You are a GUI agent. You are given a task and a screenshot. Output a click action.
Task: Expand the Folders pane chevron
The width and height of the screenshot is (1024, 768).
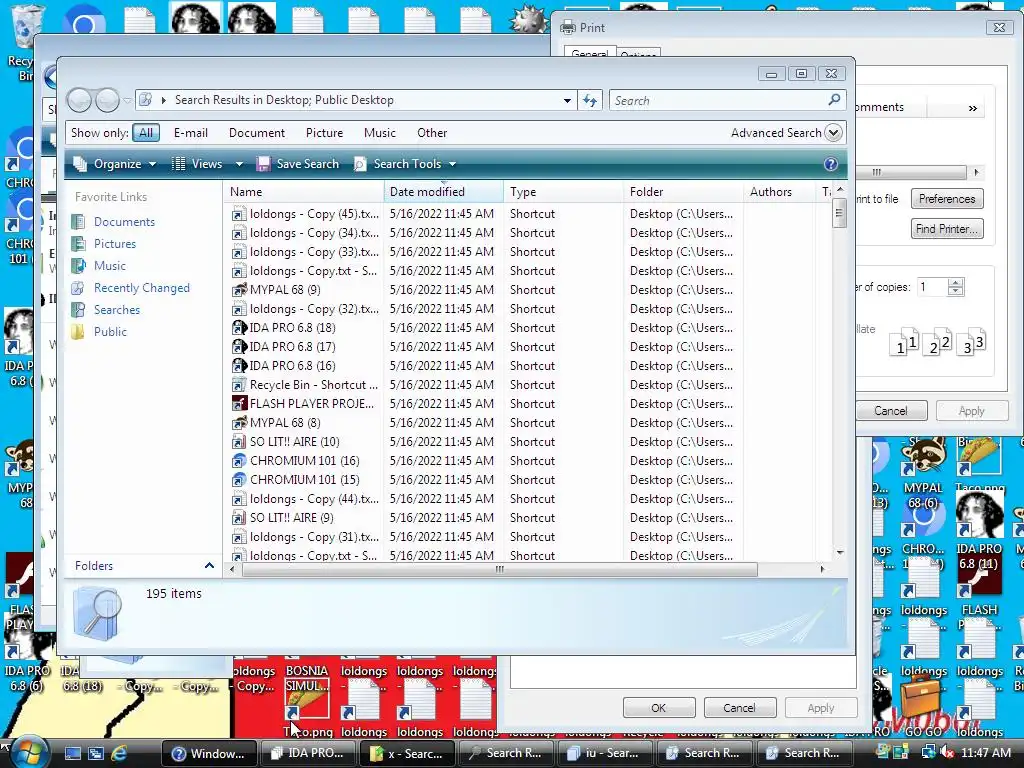[209, 566]
